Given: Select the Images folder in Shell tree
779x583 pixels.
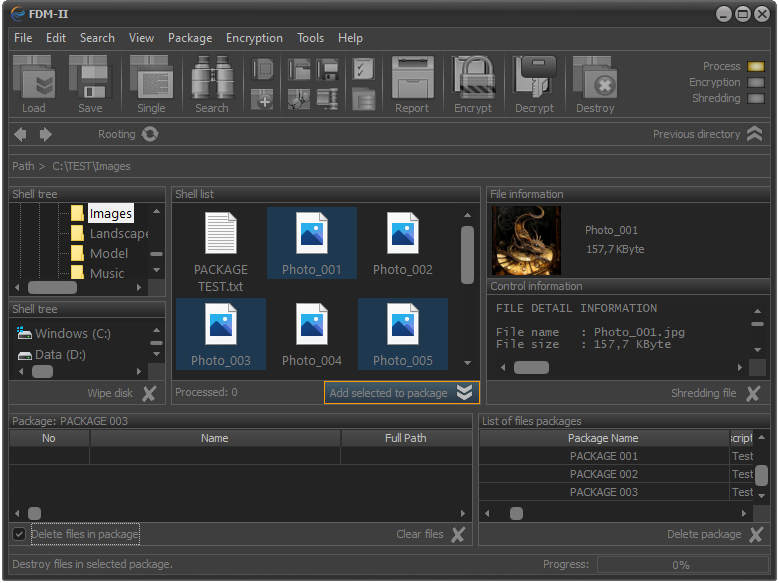Looking at the screenshot, I should coord(102,214).
